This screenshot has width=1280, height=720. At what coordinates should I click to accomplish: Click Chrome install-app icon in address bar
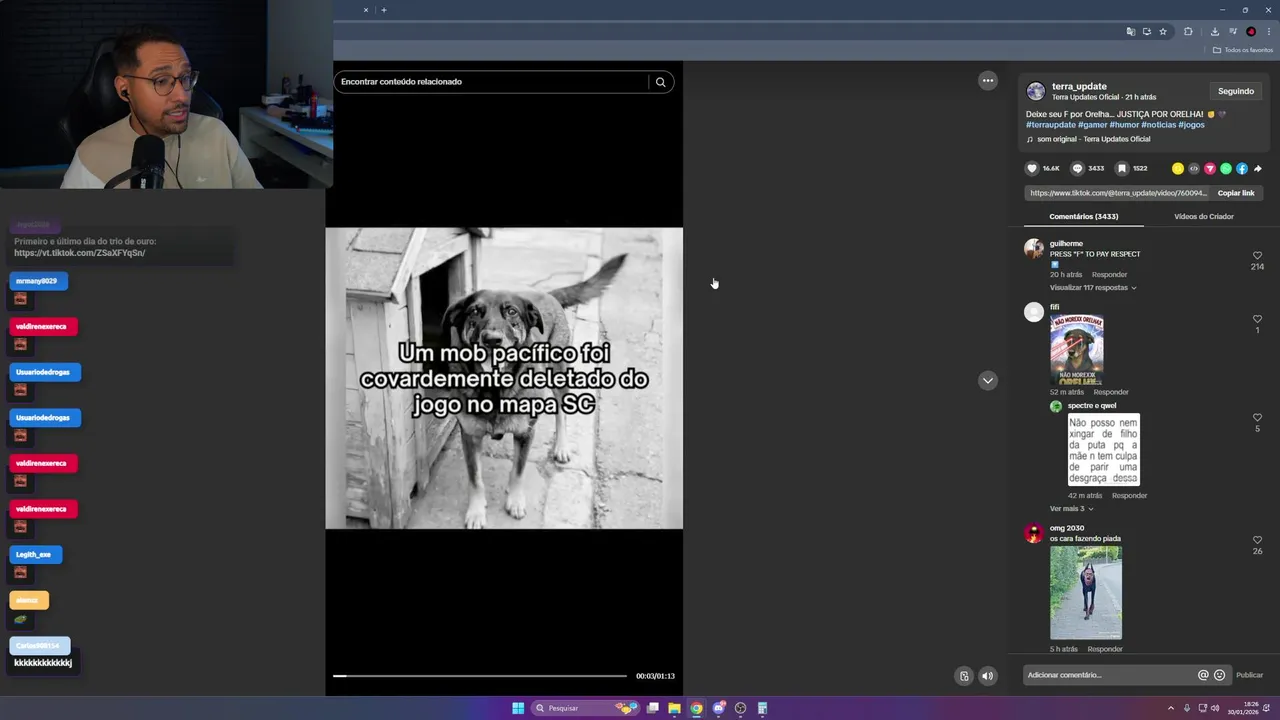[1147, 32]
